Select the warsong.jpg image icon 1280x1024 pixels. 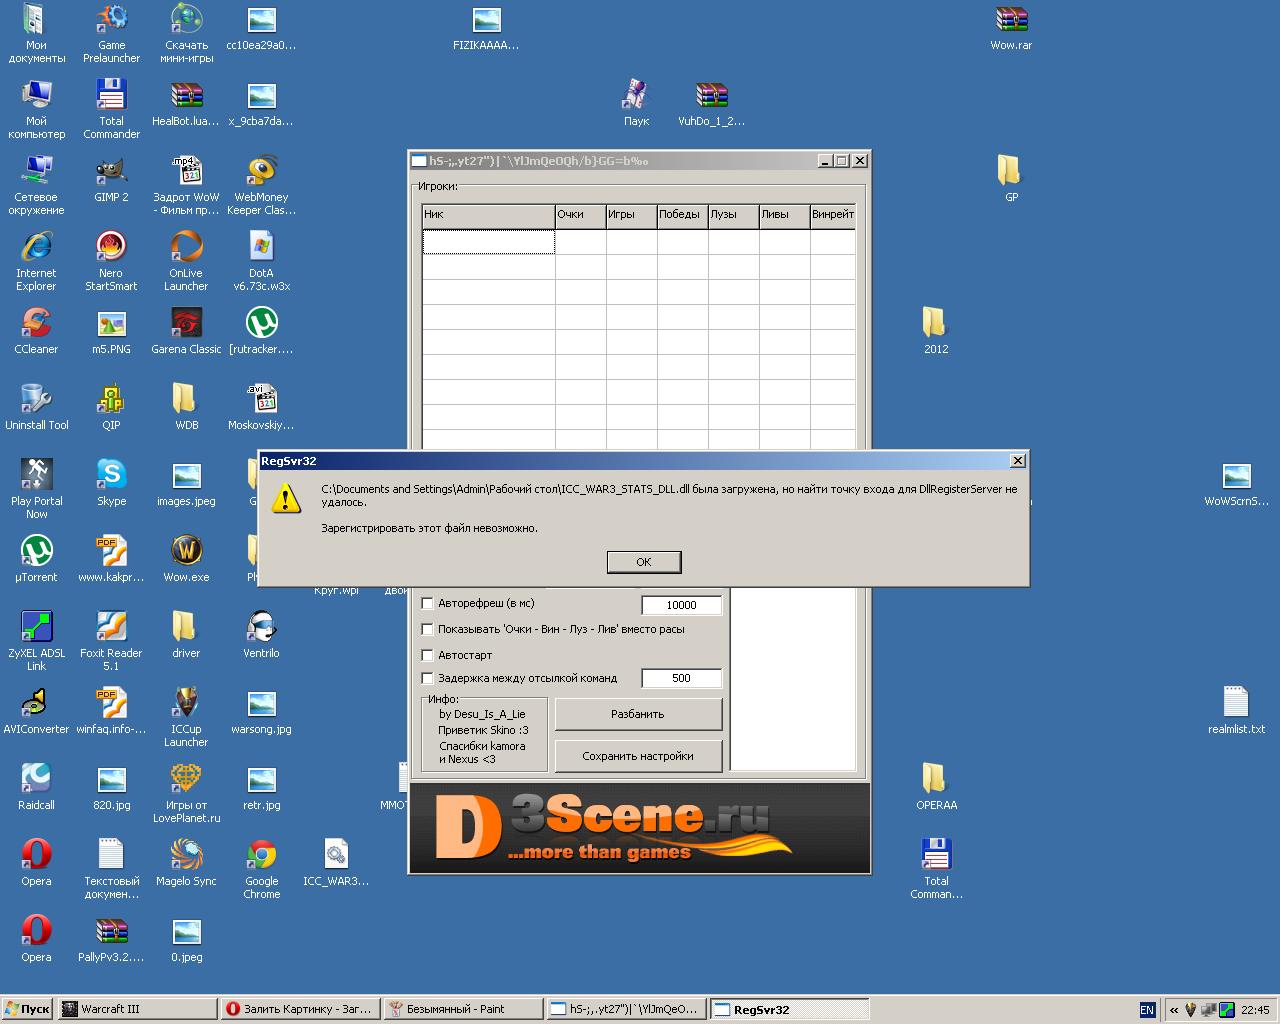coord(261,712)
